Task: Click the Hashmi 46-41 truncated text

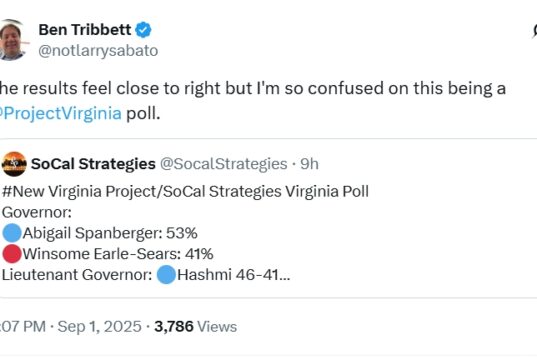Action: point(234,275)
